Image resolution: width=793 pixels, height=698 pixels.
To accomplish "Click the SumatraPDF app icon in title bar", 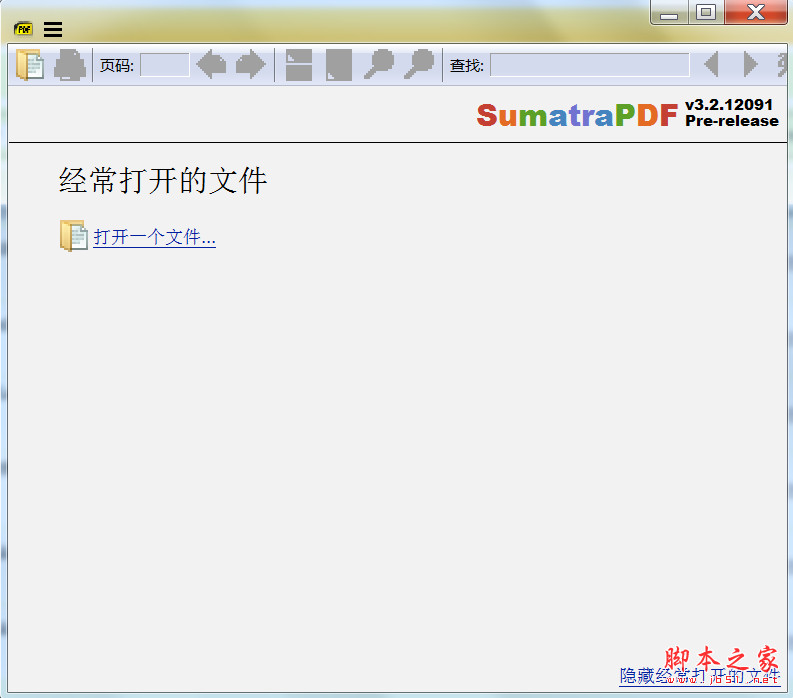I will pos(23,29).
